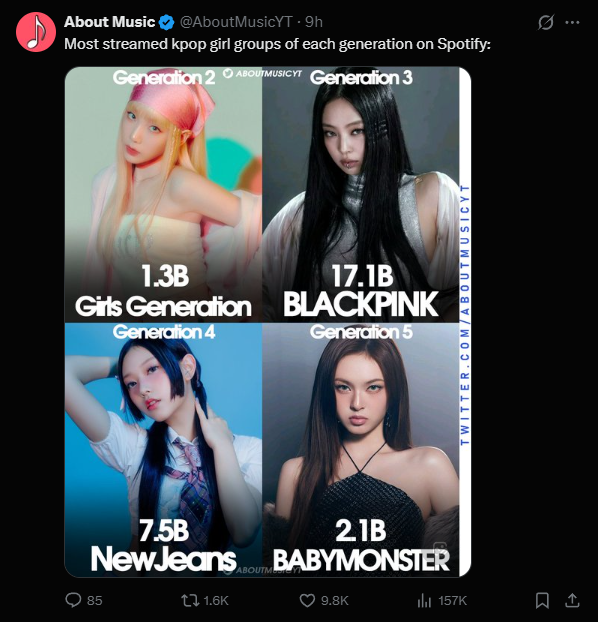Screen dimensions: 598x622
Task: Open the Grok explain icon
Action: coord(546,22)
